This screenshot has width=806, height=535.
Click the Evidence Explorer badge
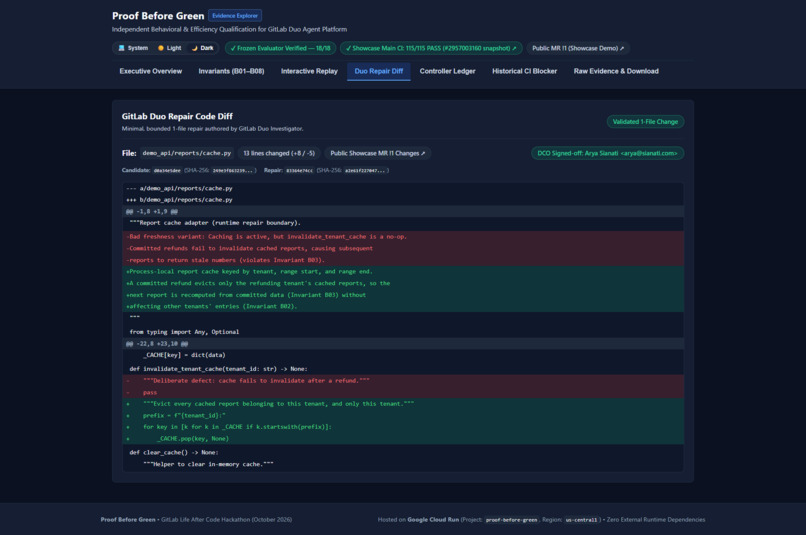point(235,16)
